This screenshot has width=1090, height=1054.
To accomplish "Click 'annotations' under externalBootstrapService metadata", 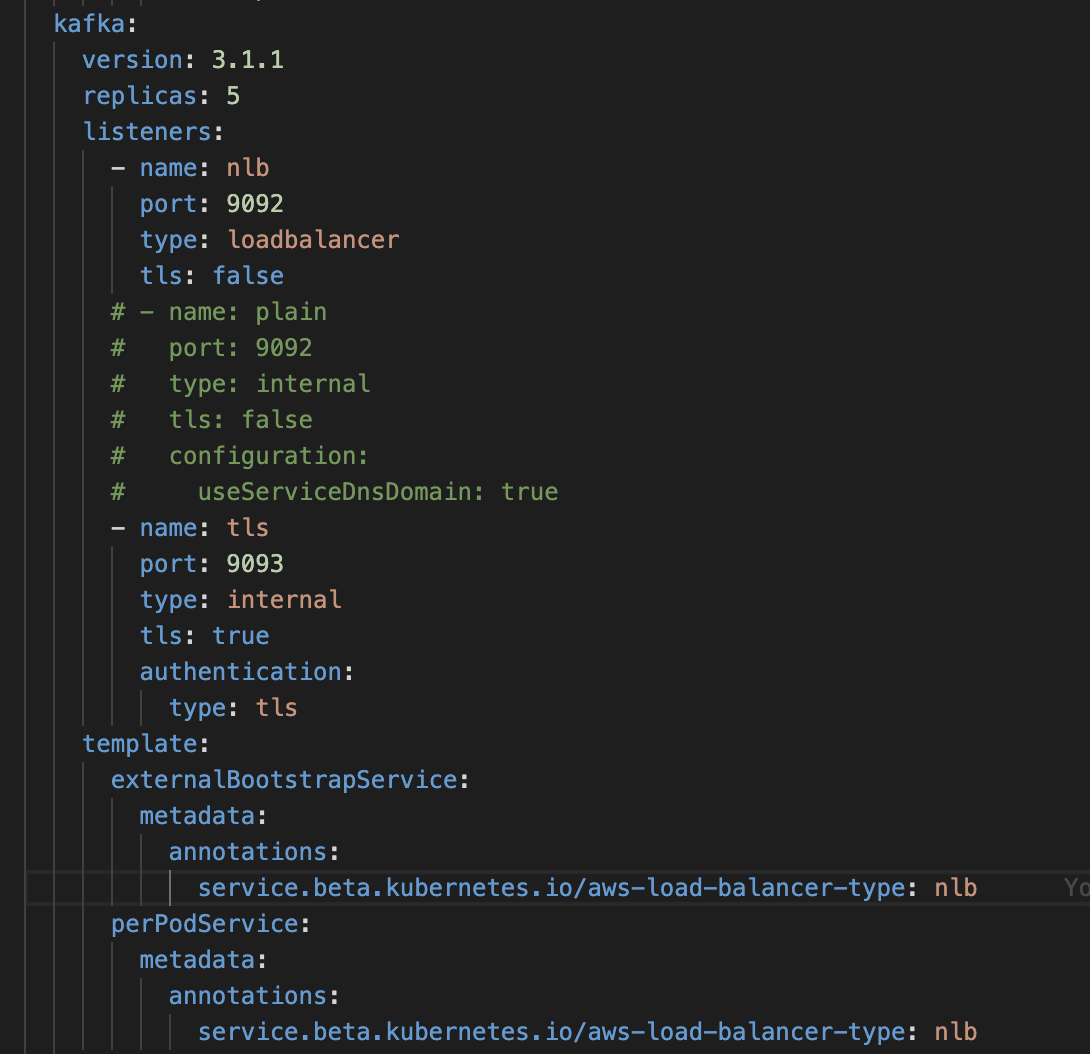I will pyautogui.click(x=247, y=852).
